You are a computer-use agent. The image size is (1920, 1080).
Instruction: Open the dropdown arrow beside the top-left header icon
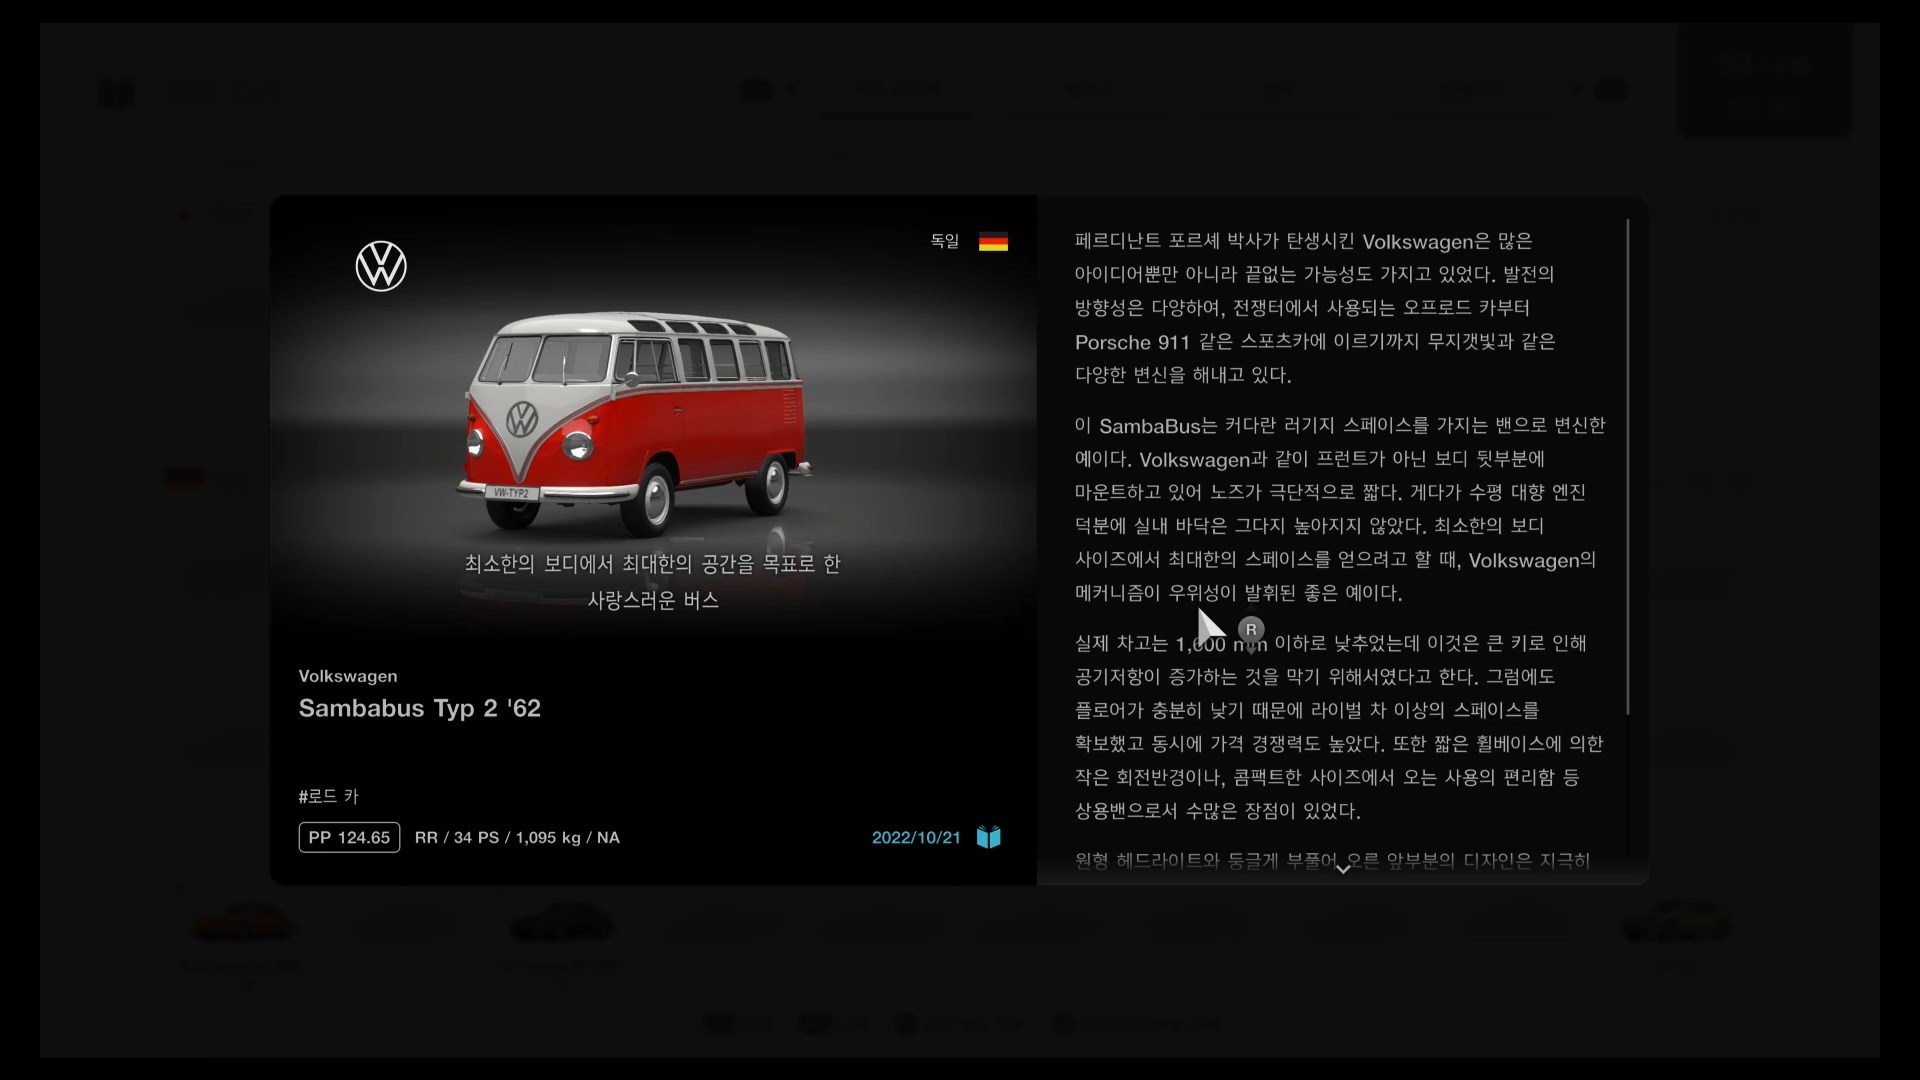pyautogui.click(x=793, y=90)
